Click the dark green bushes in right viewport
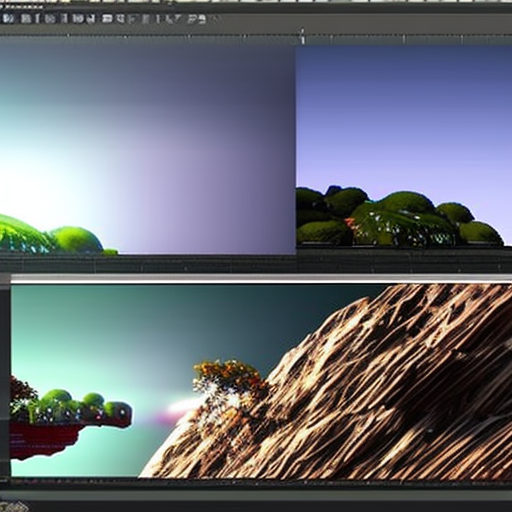Screen dimensions: 512x512 [397, 217]
